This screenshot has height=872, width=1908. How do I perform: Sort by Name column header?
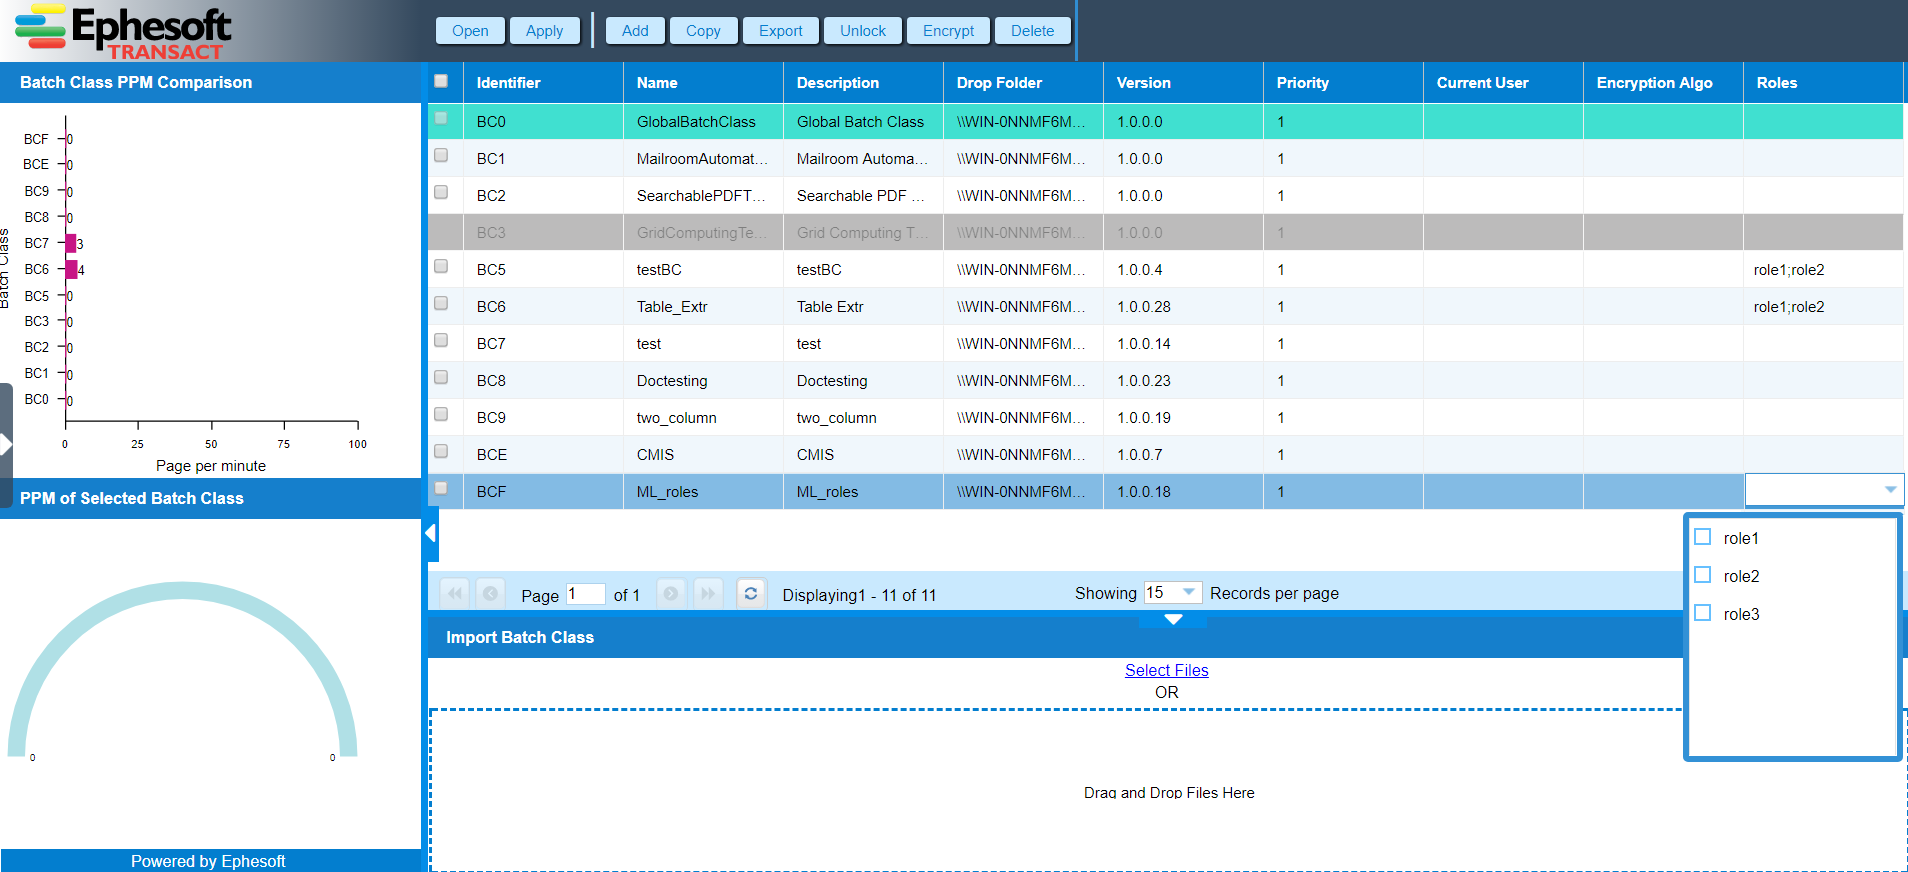pos(703,82)
